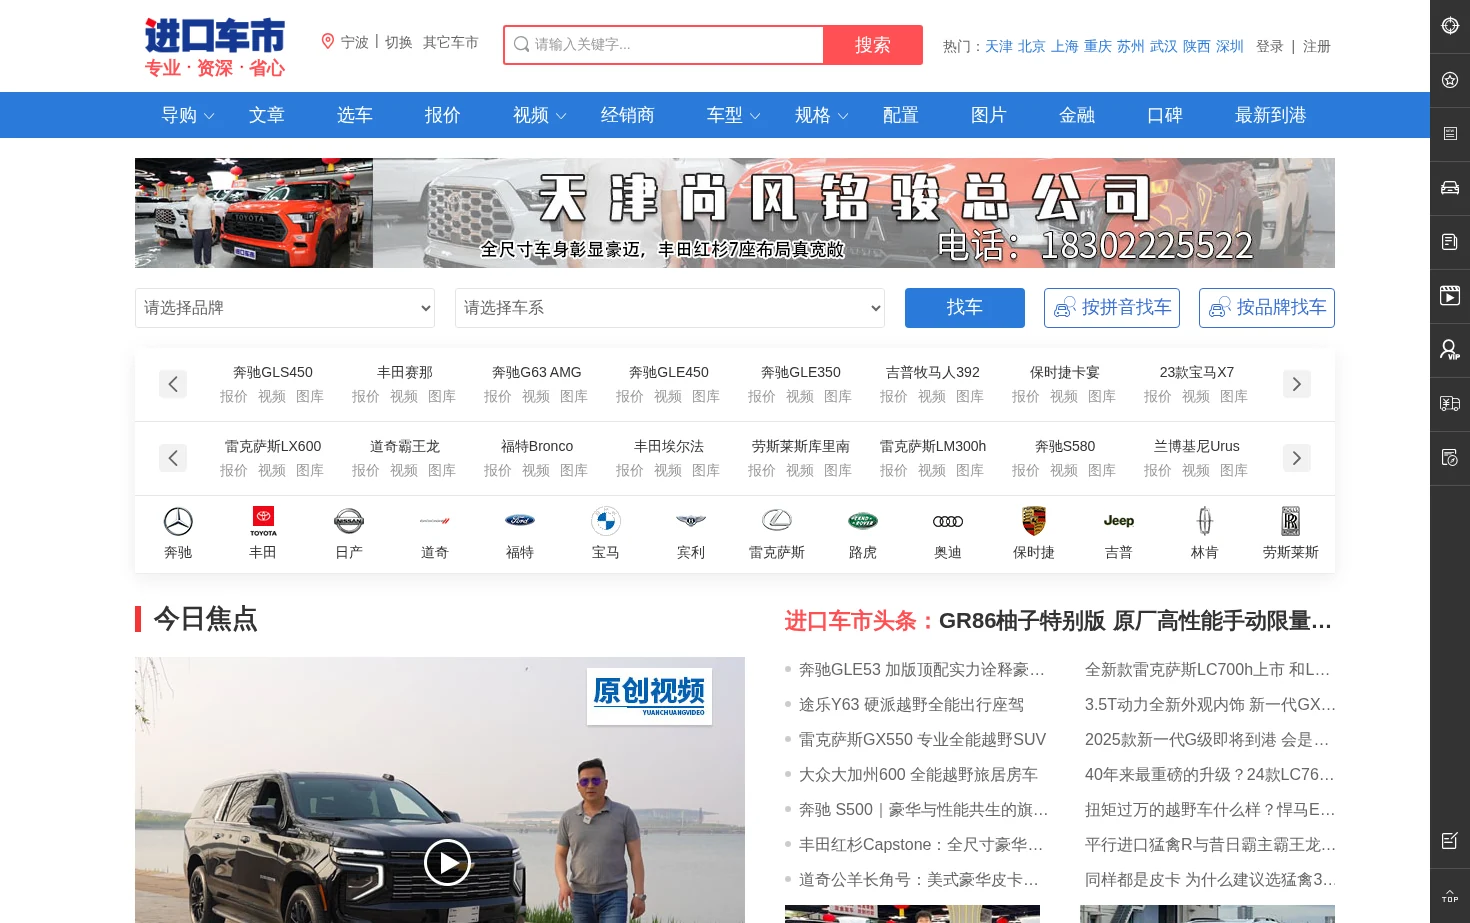Click the VIP user icon in right sidebar

[x=1450, y=350]
